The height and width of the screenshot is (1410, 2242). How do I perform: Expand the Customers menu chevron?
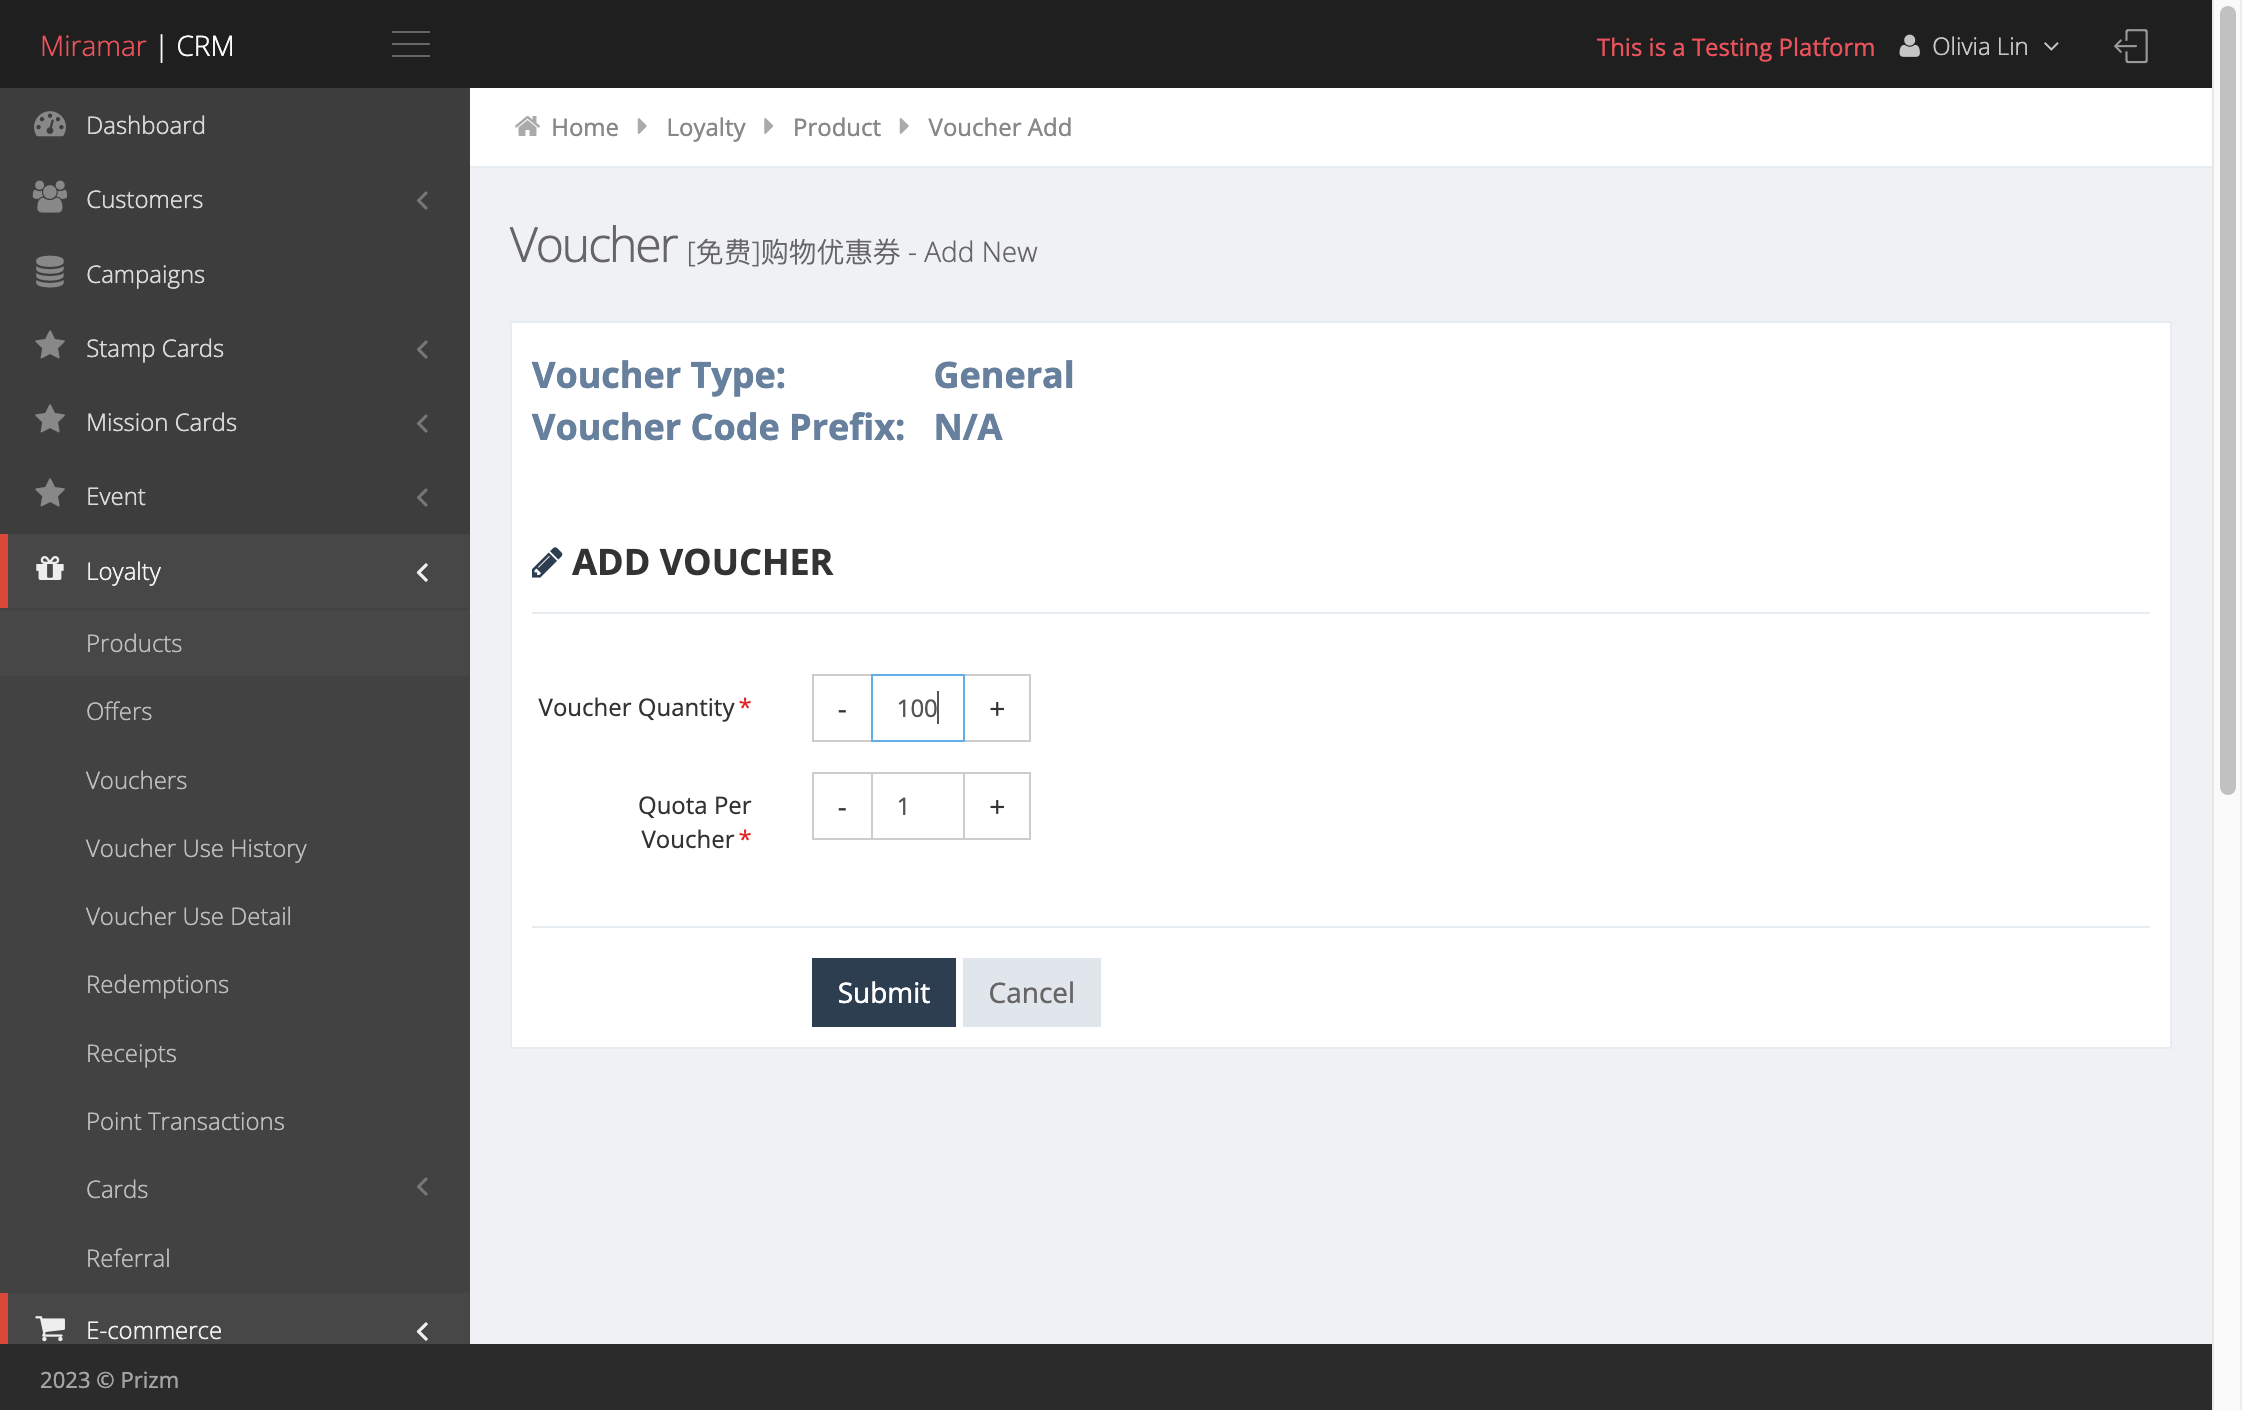tap(423, 200)
